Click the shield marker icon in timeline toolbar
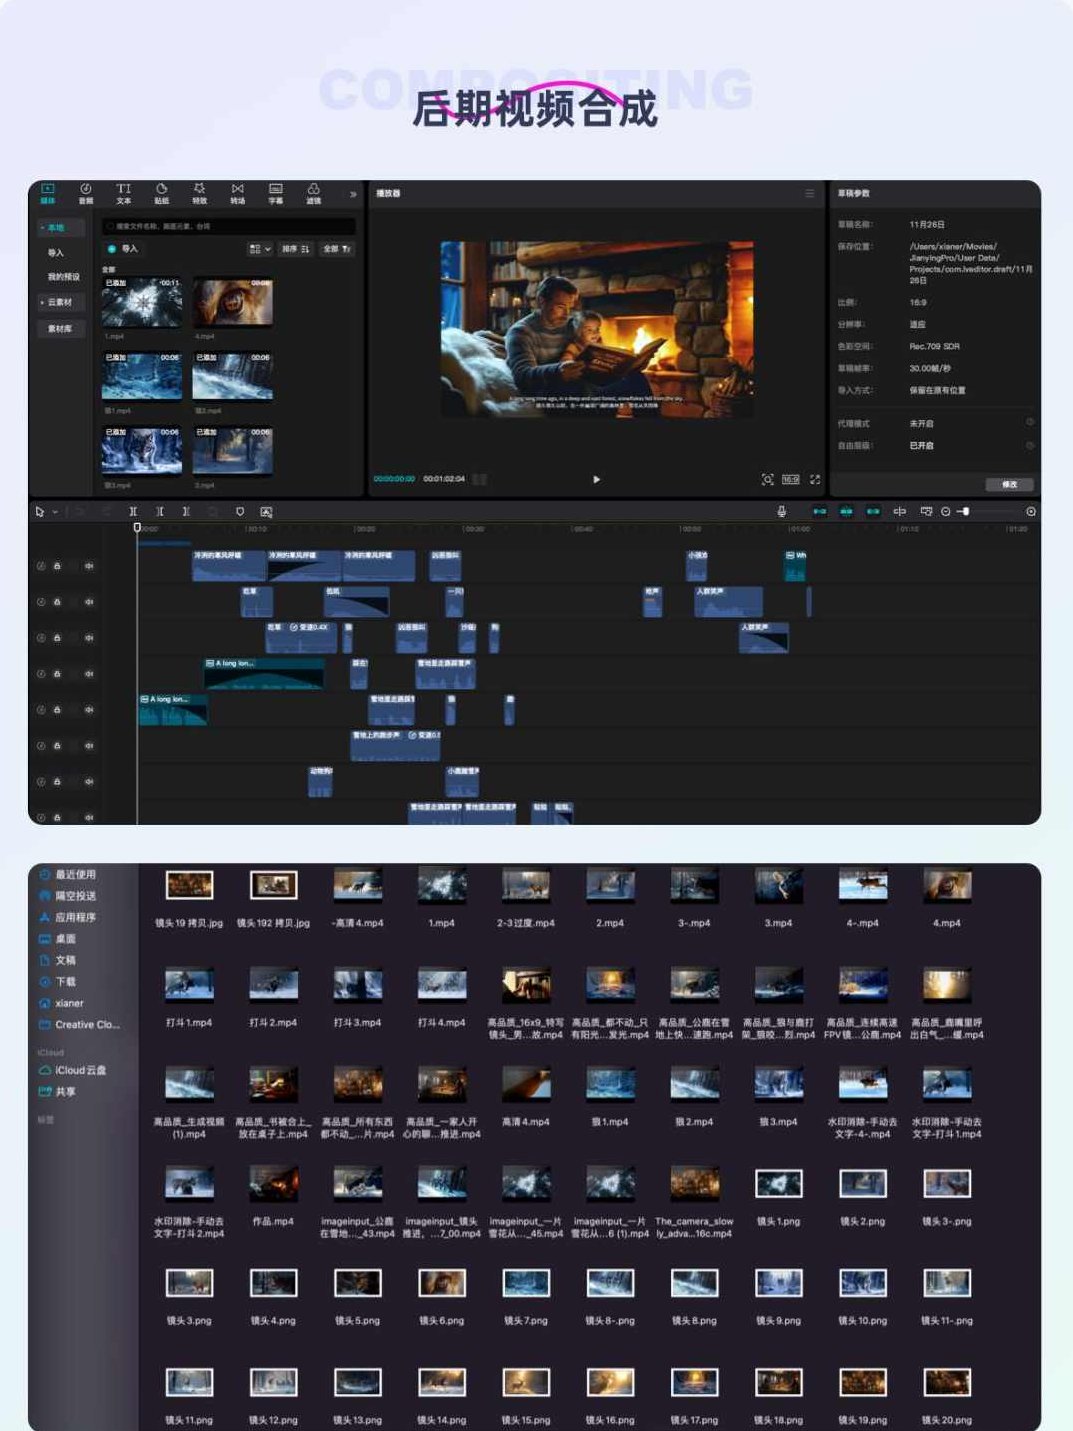 240,511
